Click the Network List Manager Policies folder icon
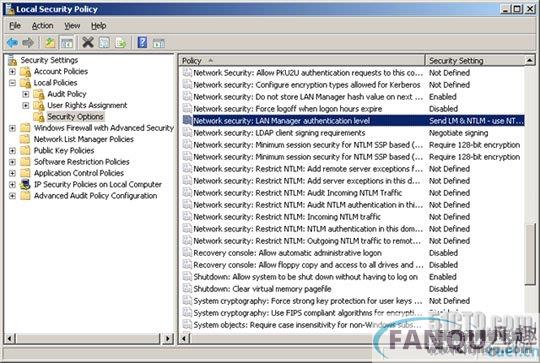This screenshot has width=540, height=363. coord(25,139)
